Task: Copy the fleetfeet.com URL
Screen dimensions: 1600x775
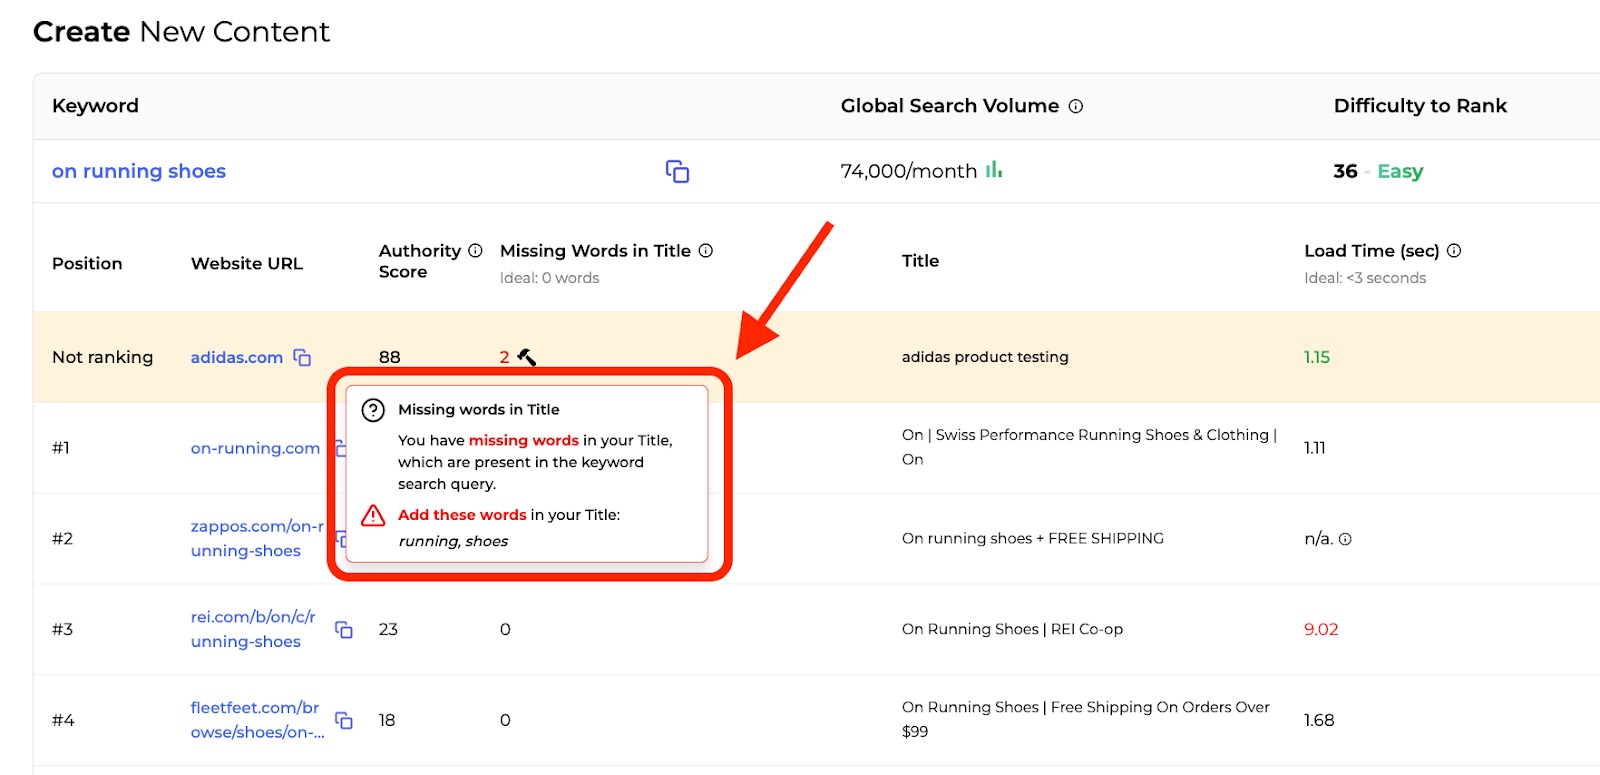Action: pos(344,720)
